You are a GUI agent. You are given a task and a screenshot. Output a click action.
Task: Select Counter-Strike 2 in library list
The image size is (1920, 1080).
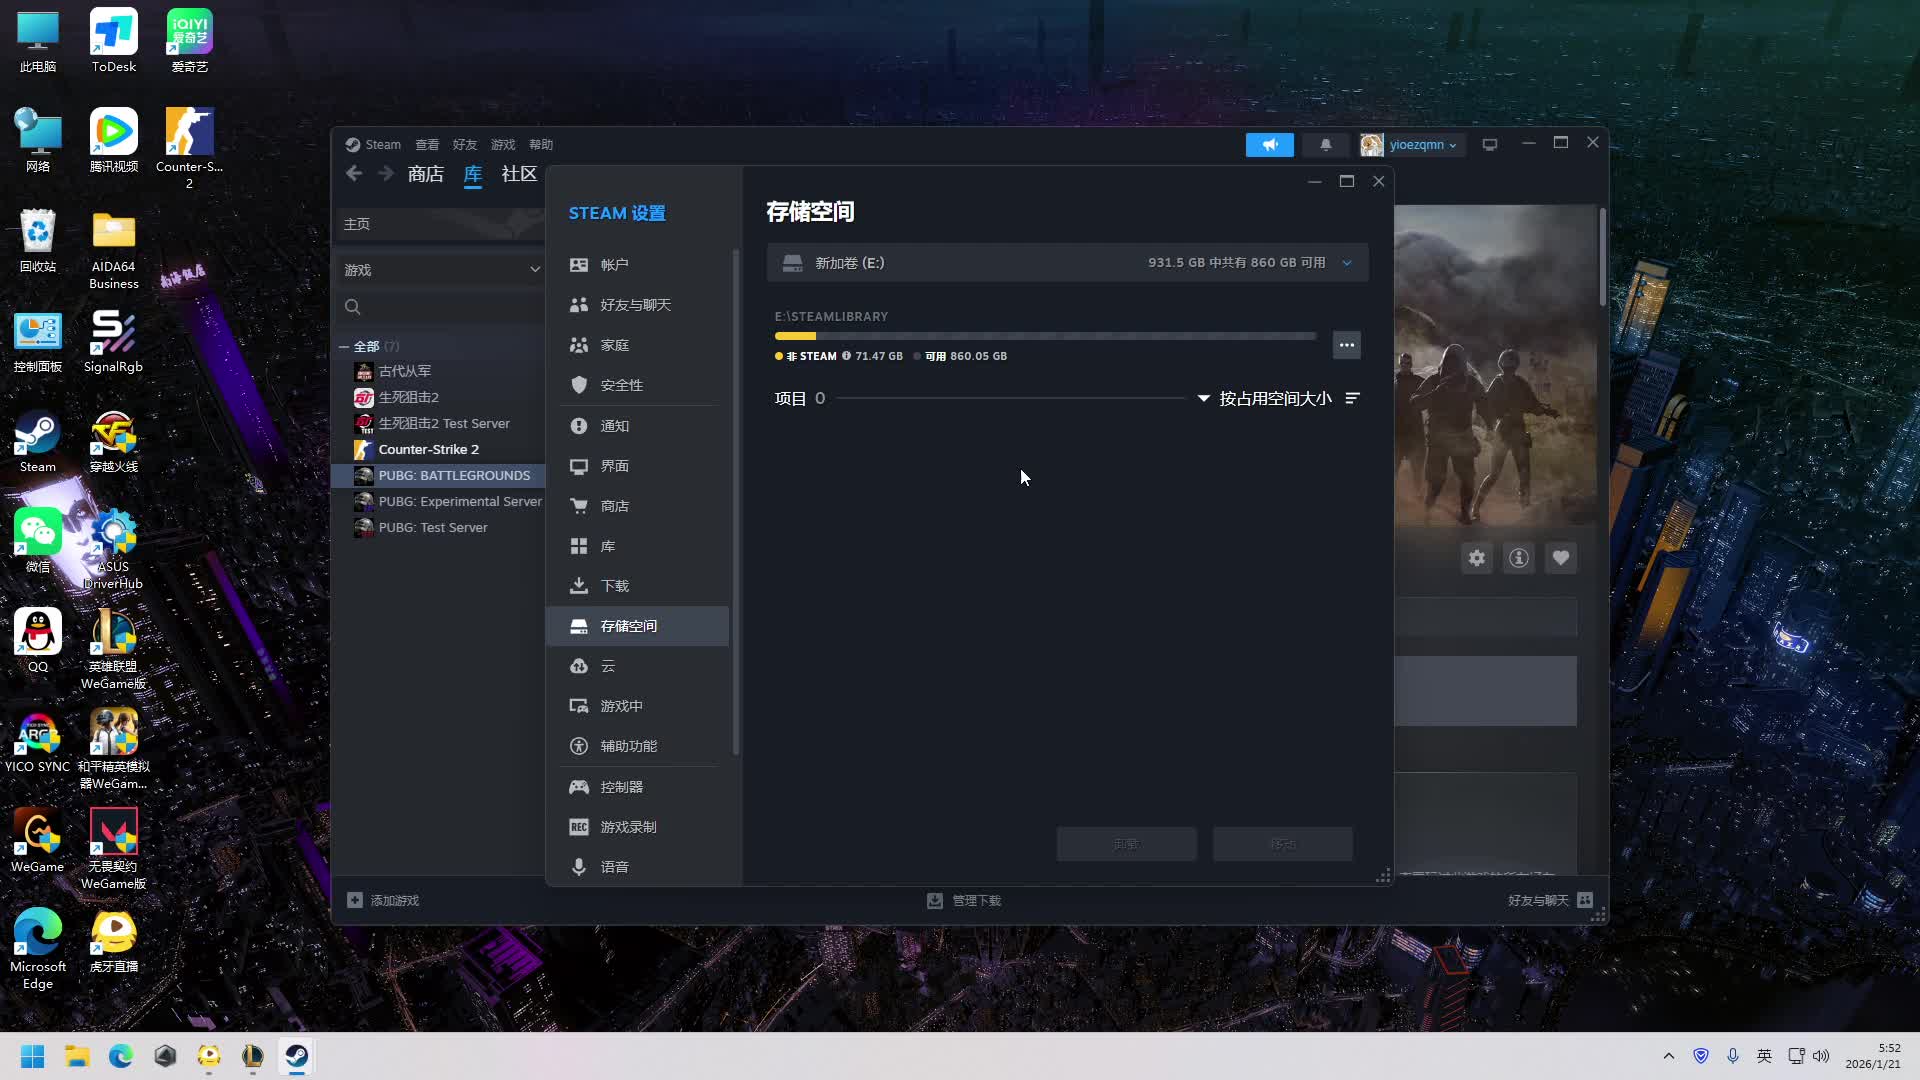(428, 449)
